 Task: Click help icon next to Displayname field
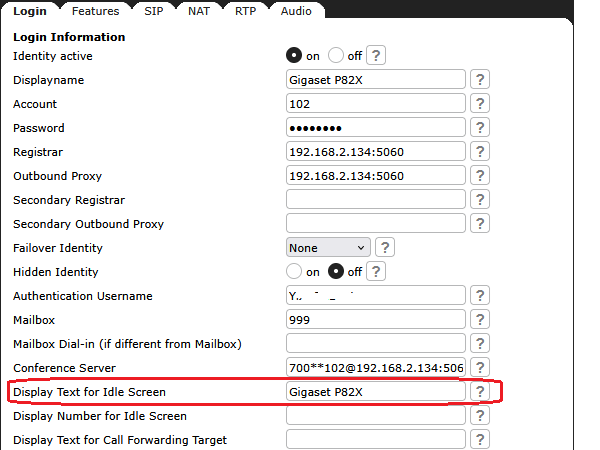(480, 80)
